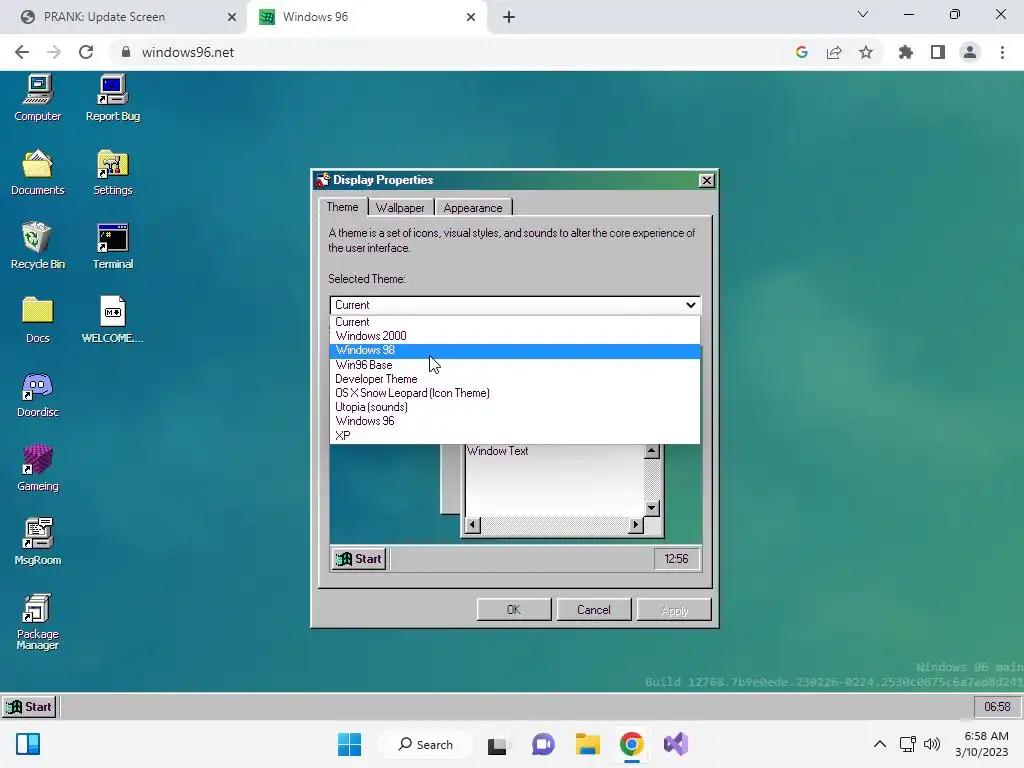Viewport: 1024px width, 768px height.
Task: Open File Explorer from taskbar
Action: (588, 744)
